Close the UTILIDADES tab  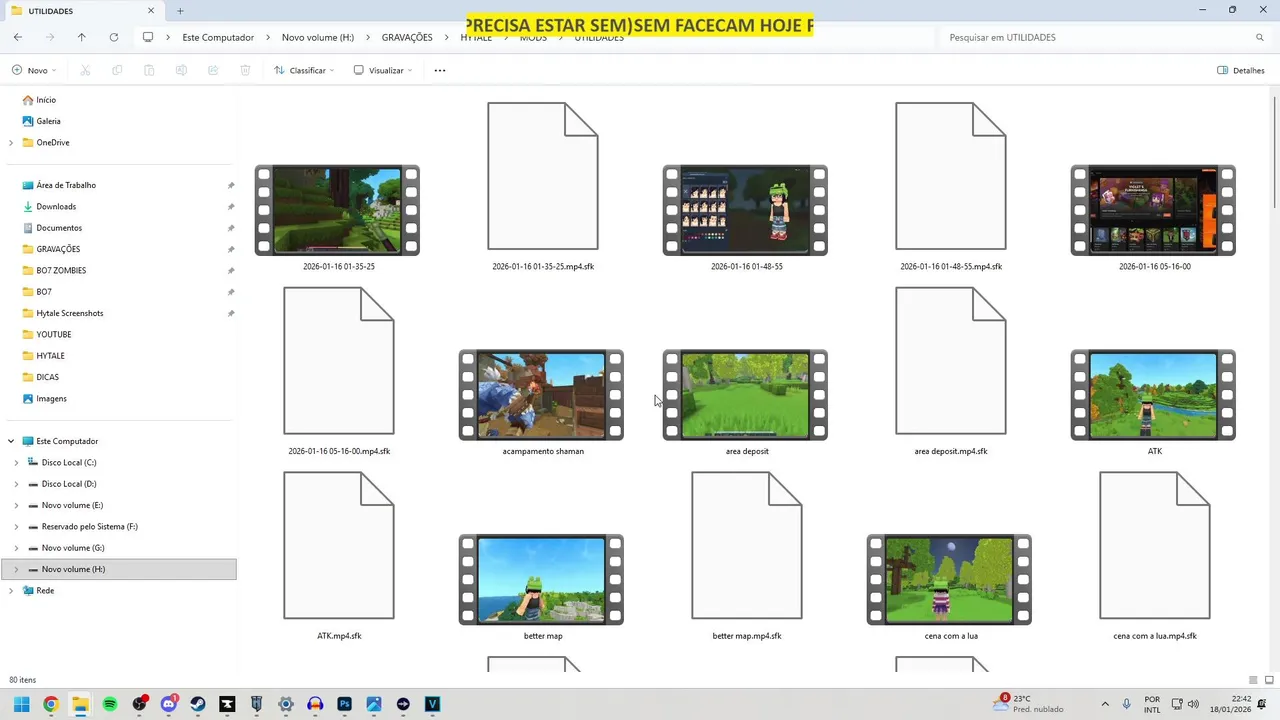pyautogui.click(x=151, y=11)
